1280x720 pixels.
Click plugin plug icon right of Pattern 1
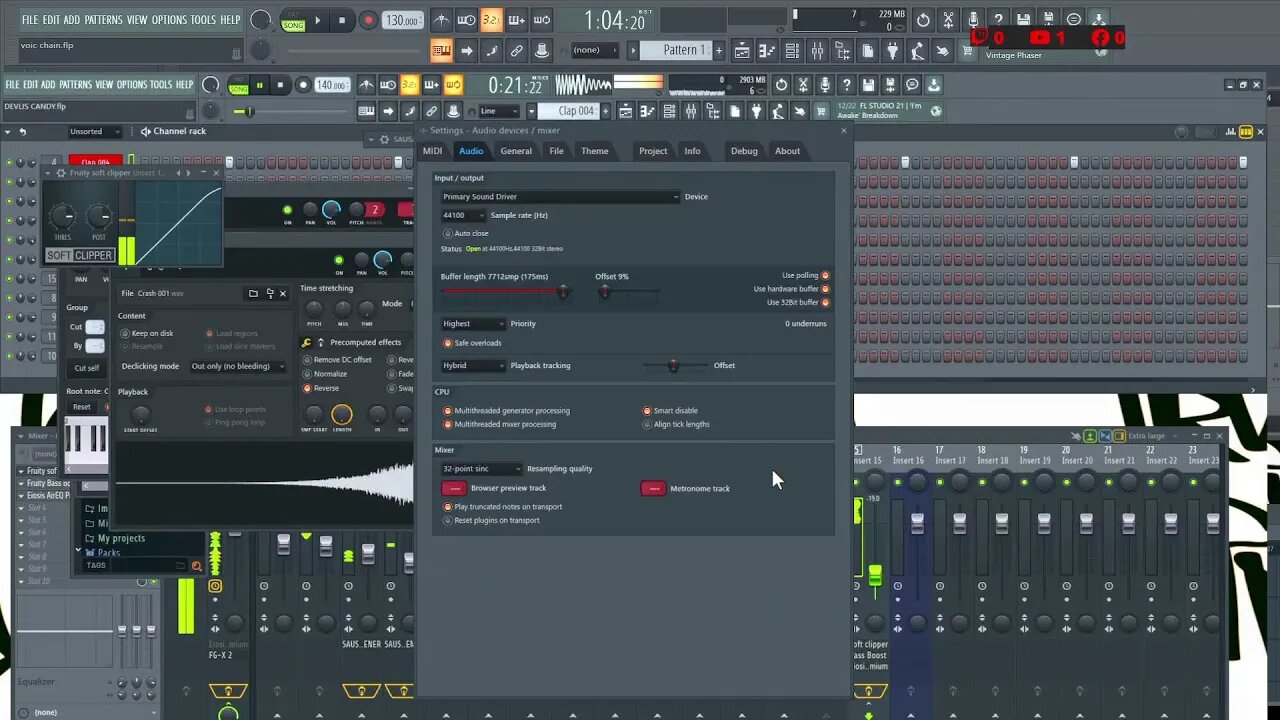[893, 50]
